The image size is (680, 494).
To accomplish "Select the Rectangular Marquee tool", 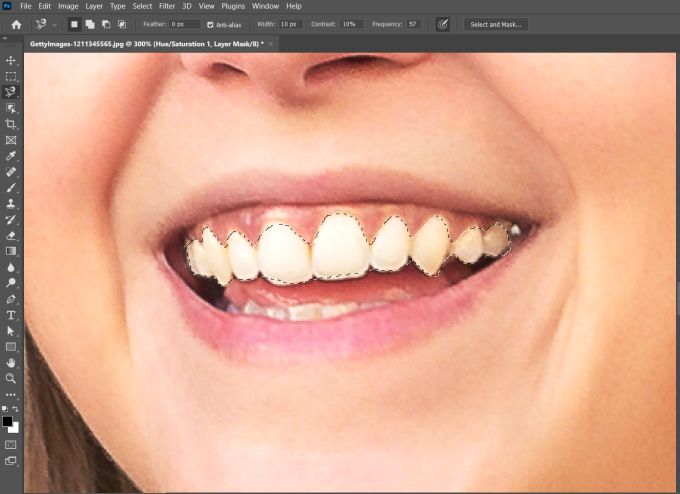I will tap(11, 76).
